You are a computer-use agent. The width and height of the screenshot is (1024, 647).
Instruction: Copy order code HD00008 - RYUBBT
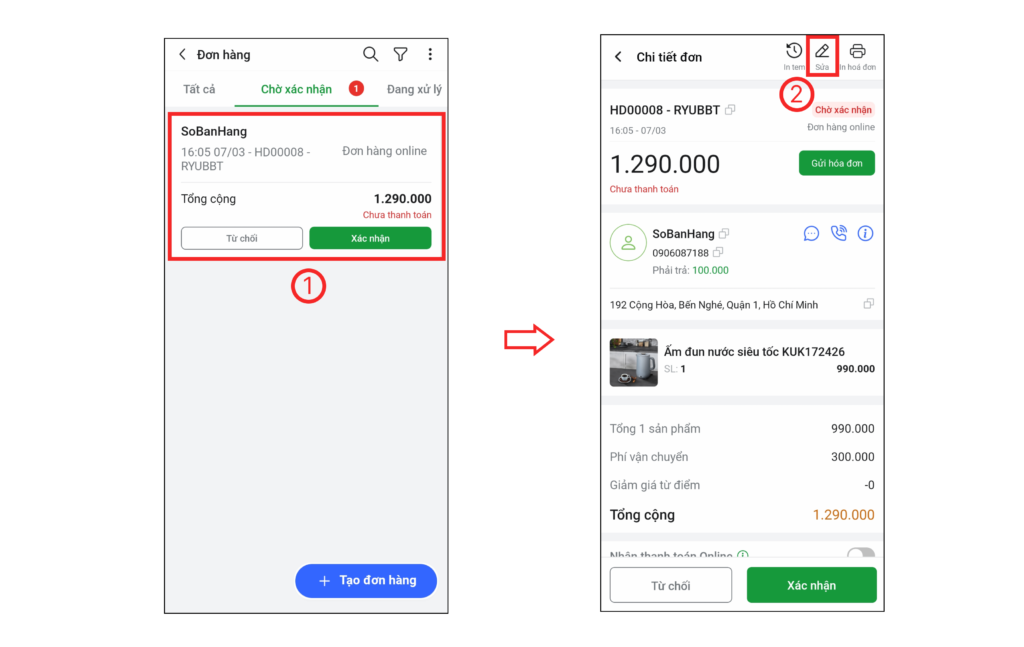[x=730, y=110]
